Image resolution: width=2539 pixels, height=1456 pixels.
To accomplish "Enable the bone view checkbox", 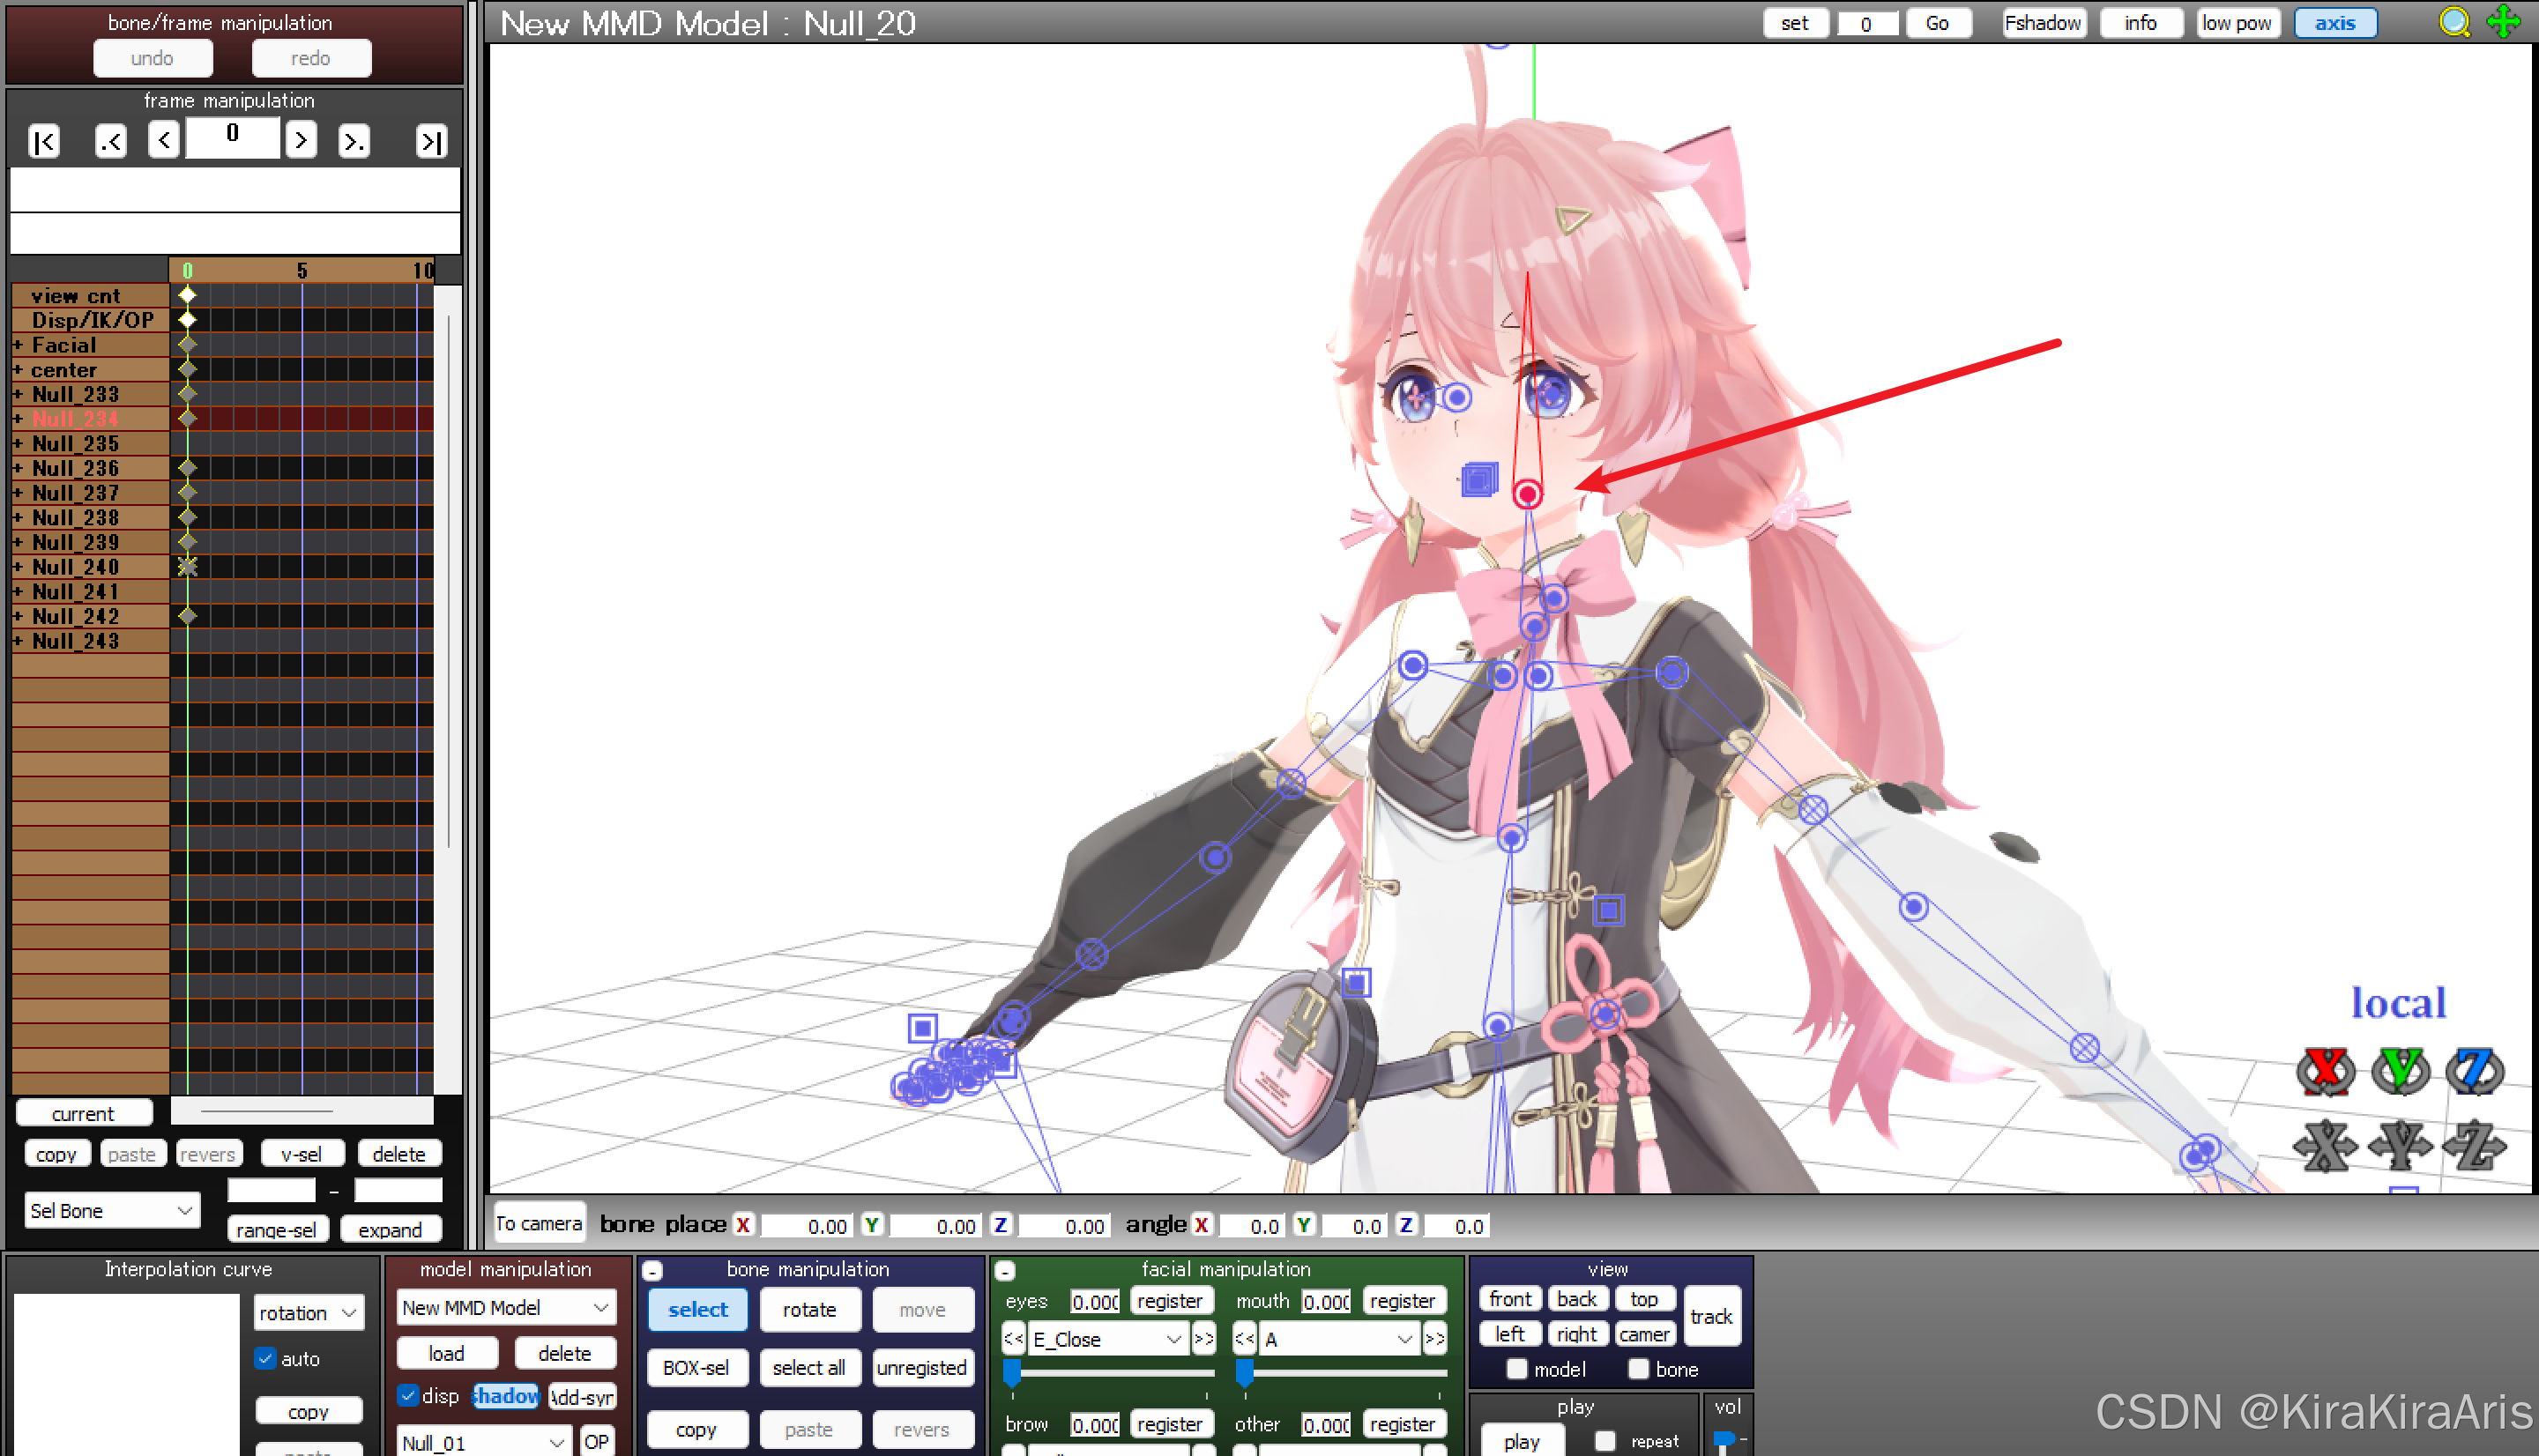I will [1638, 1369].
